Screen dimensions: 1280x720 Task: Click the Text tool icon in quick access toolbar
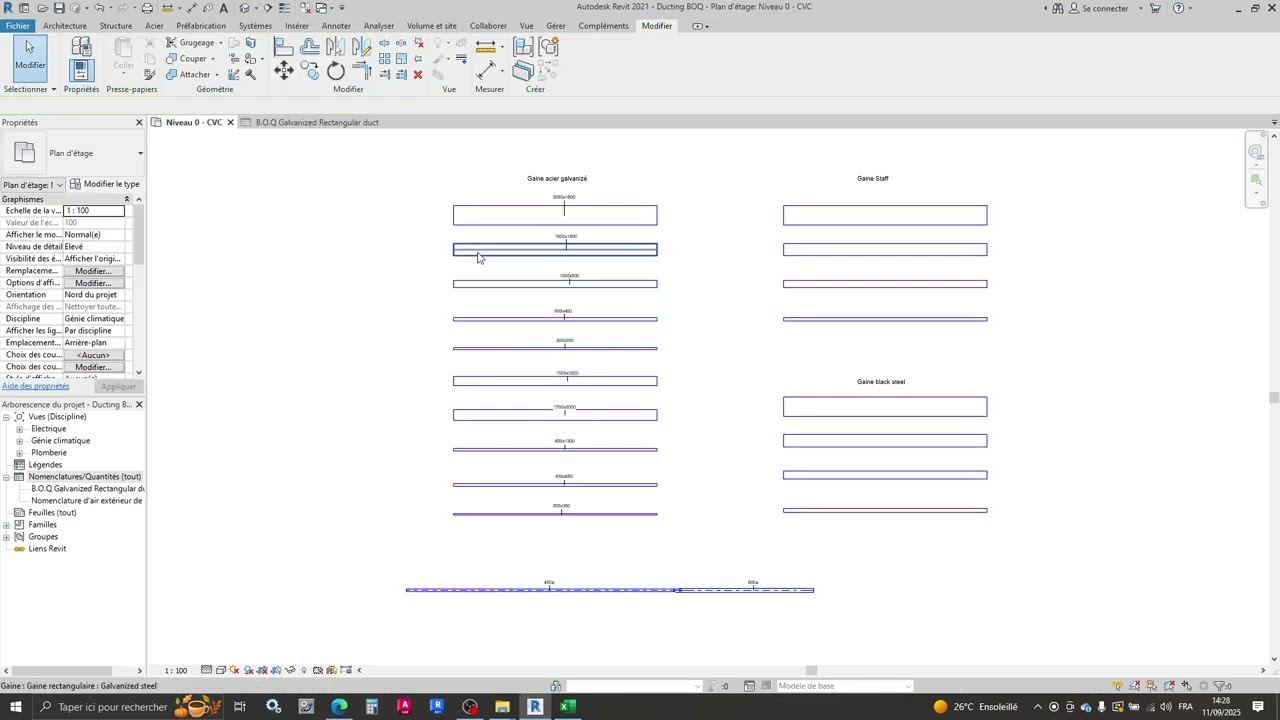pos(223,8)
